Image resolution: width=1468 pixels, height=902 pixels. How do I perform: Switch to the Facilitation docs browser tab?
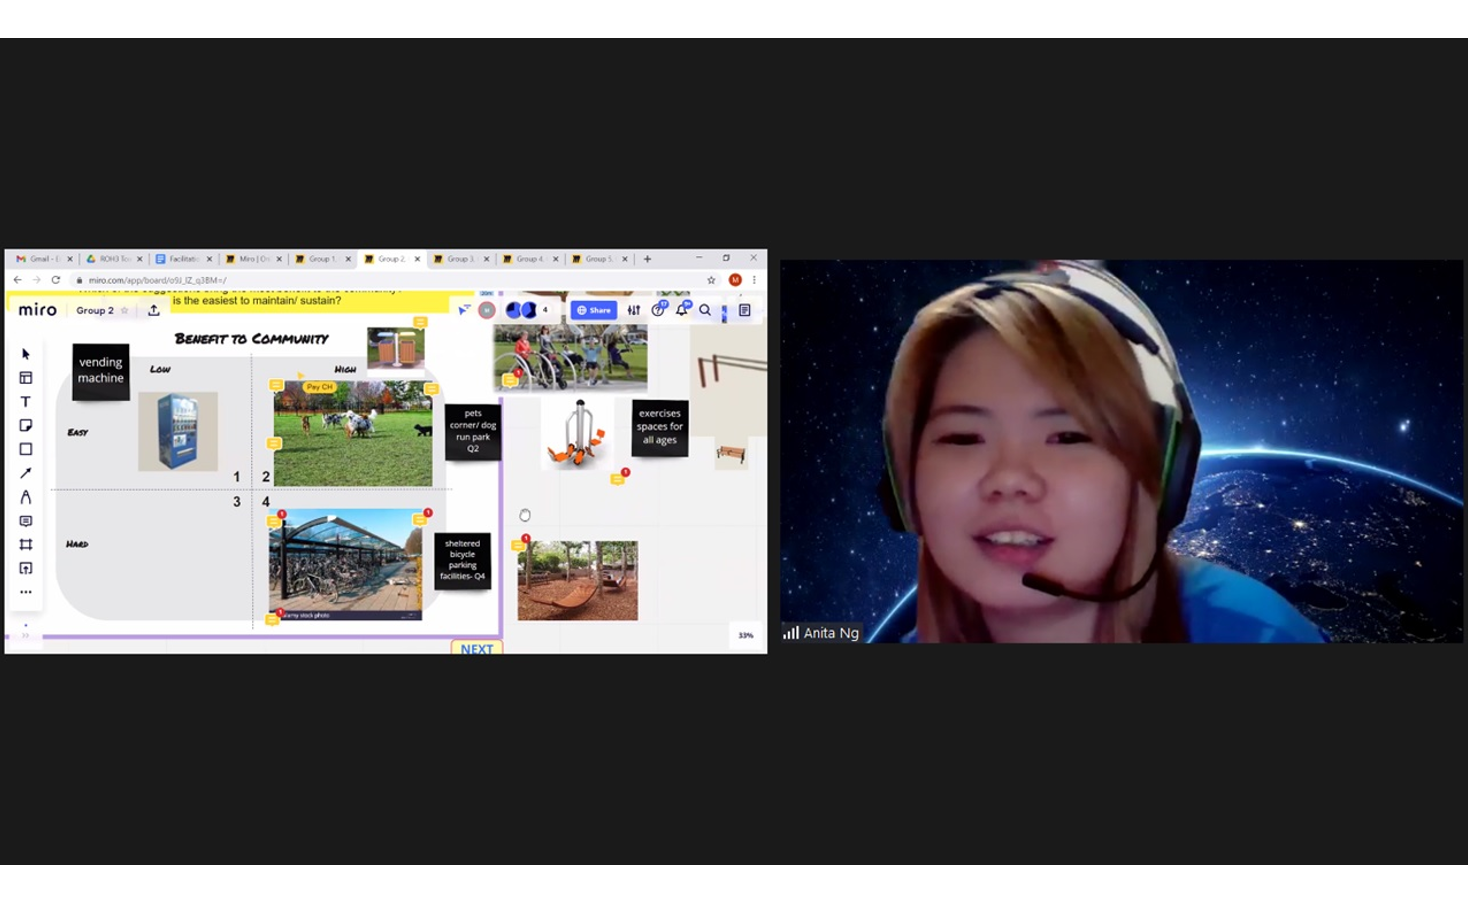182,259
